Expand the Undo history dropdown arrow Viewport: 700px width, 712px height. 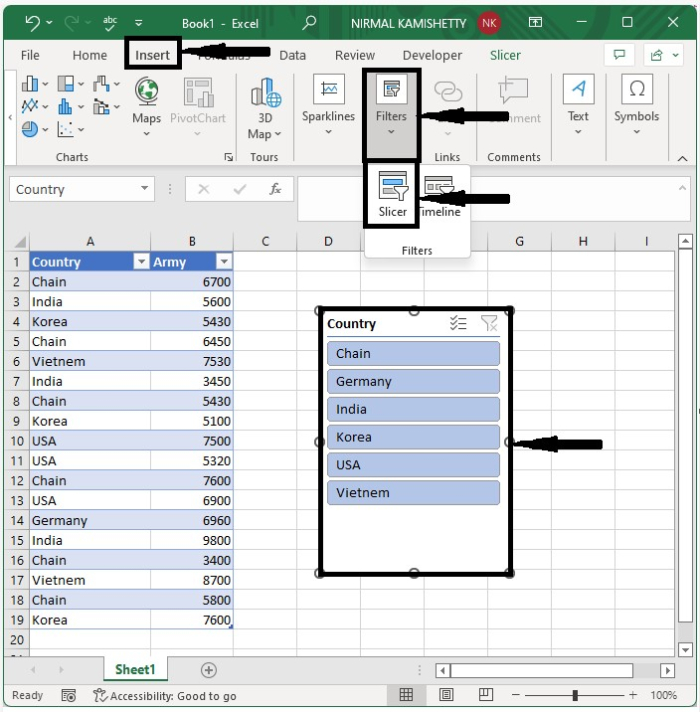pyautogui.click(x=49, y=22)
